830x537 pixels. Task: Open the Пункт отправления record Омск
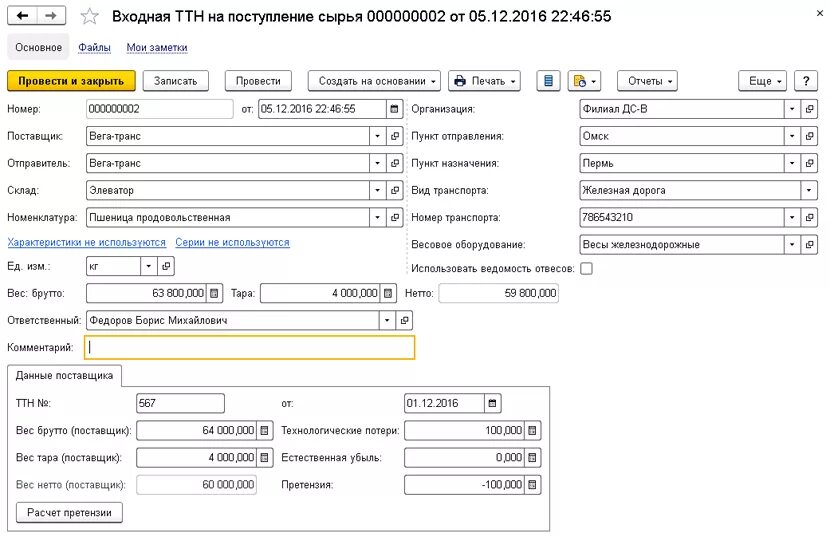pos(809,136)
